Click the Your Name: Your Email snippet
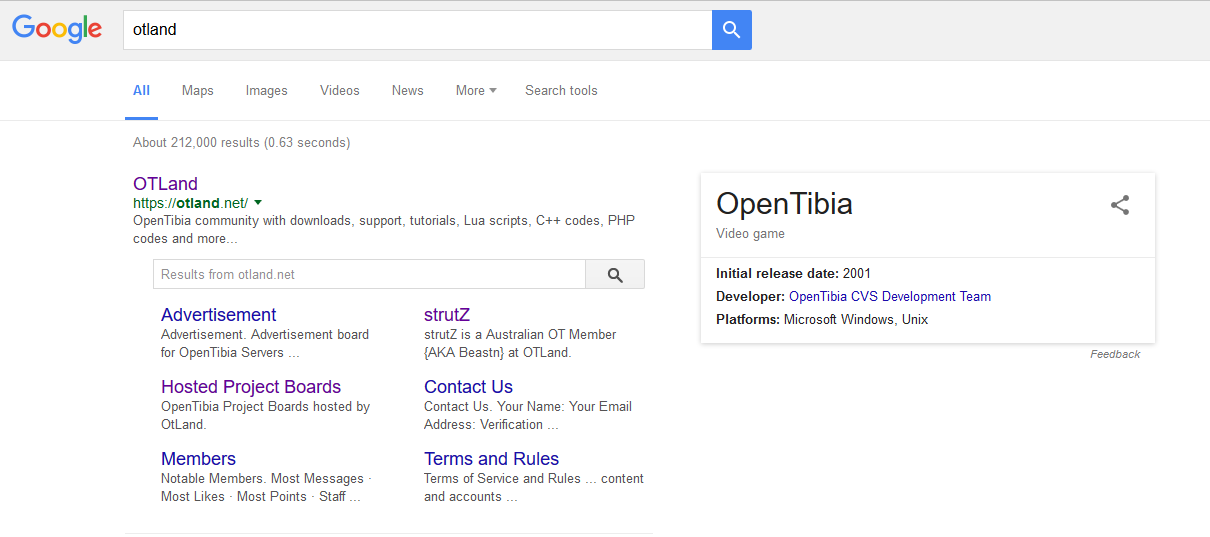Screen dimensions: 1210x537 [x=528, y=415]
